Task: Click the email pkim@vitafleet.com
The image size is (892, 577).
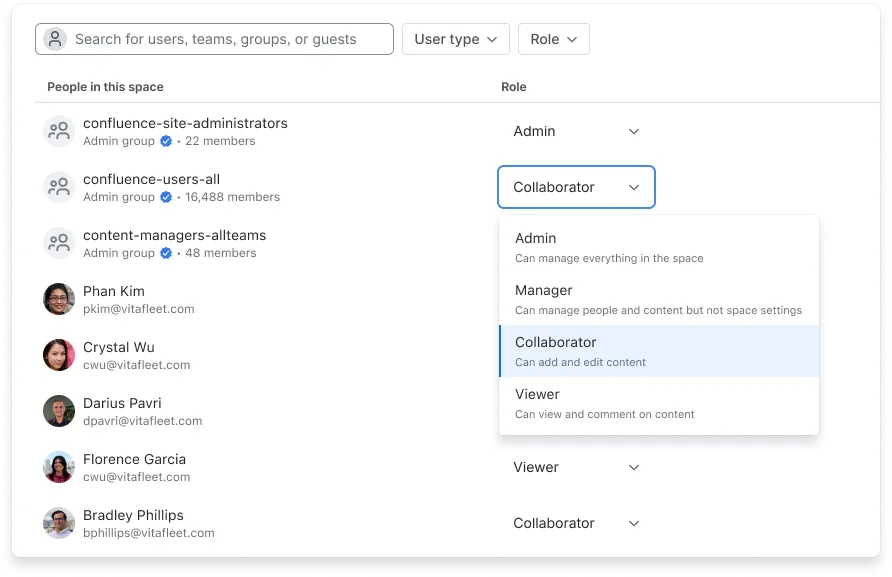Action: pyautogui.click(x=139, y=309)
